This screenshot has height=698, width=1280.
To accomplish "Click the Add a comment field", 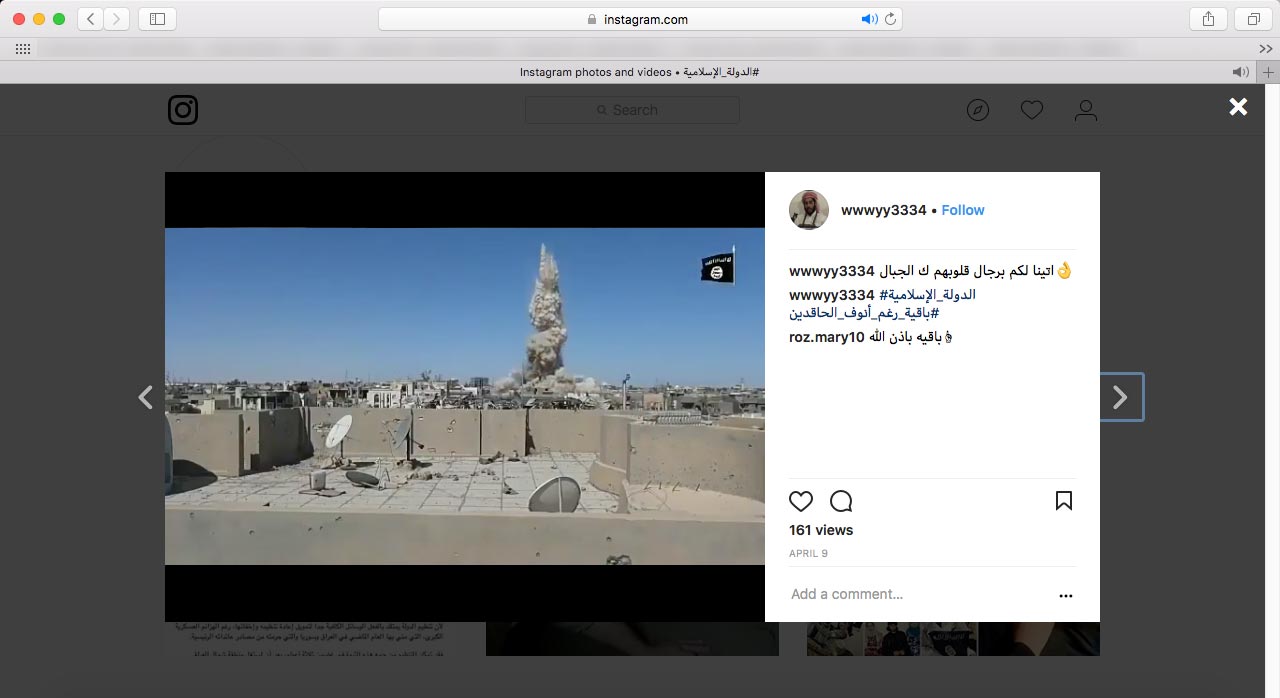I will 900,594.
